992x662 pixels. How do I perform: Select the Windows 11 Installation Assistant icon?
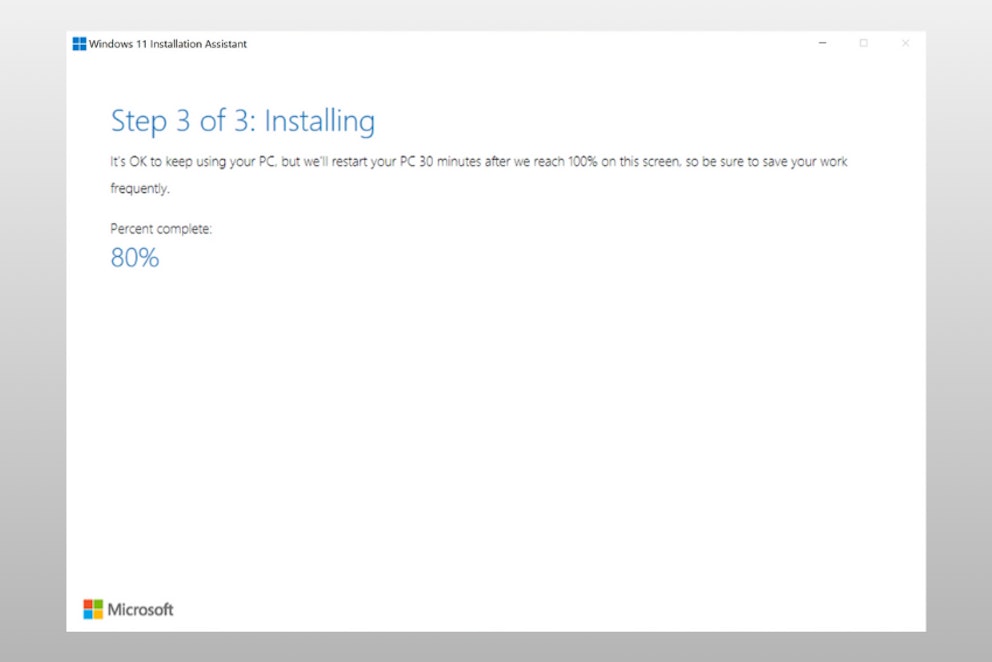pyautogui.click(x=78, y=43)
